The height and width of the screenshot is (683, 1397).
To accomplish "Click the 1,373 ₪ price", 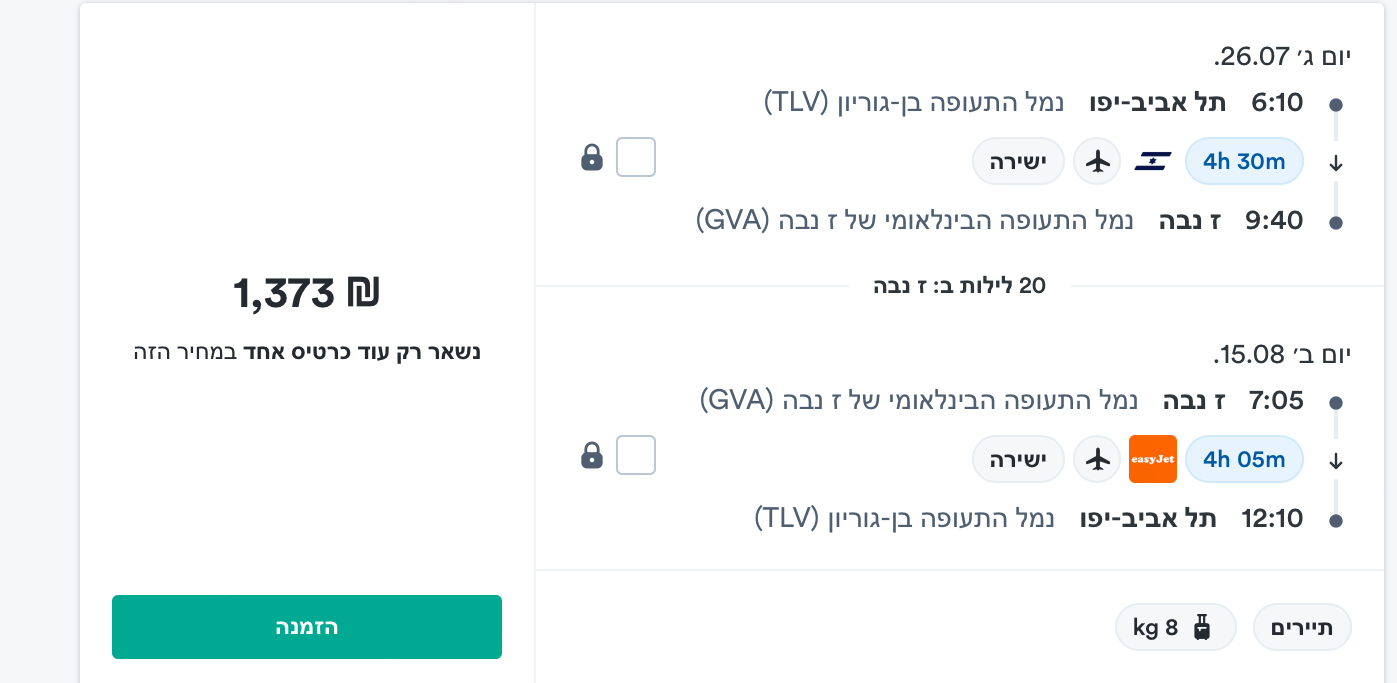I will 306,294.
